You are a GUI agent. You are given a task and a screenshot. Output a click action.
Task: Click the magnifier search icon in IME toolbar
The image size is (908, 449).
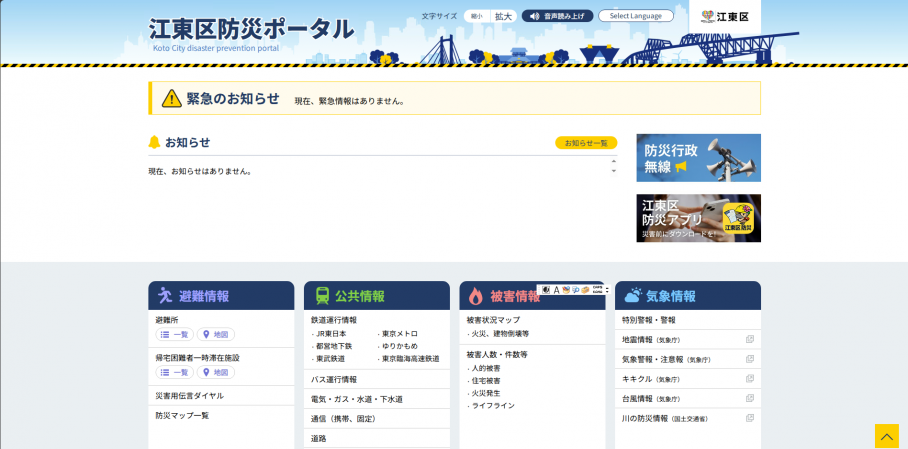point(576,290)
